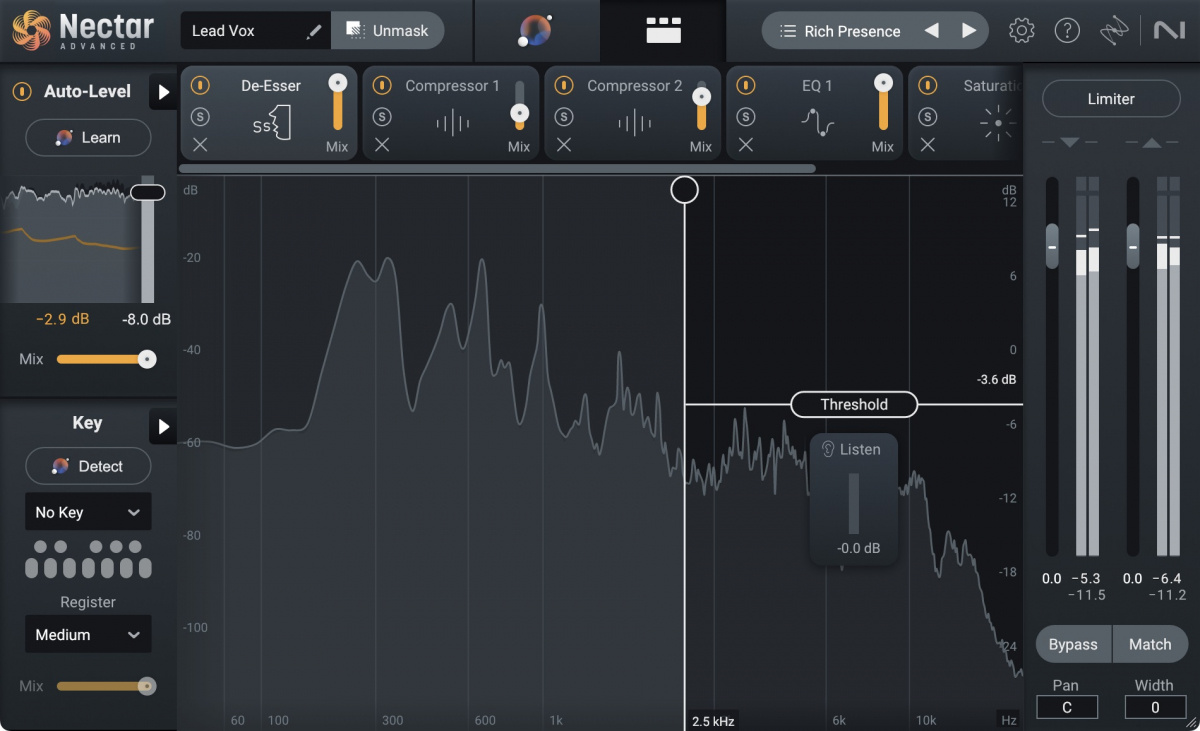Click the Match button in the Limiter panel
Viewport: 1200px width, 731px height.
pos(1150,644)
